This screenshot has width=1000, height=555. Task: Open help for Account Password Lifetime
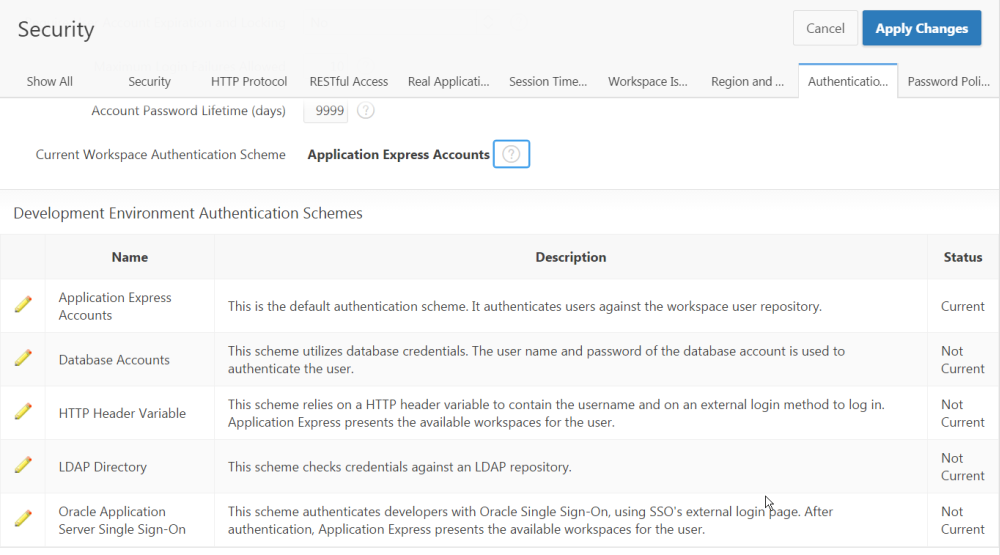pyautogui.click(x=365, y=110)
